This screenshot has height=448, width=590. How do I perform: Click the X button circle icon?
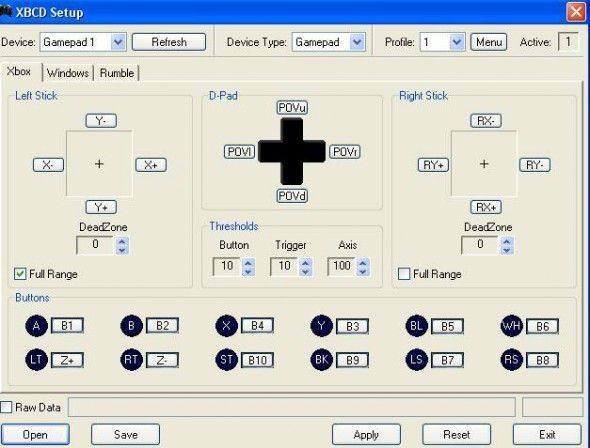click(x=227, y=325)
